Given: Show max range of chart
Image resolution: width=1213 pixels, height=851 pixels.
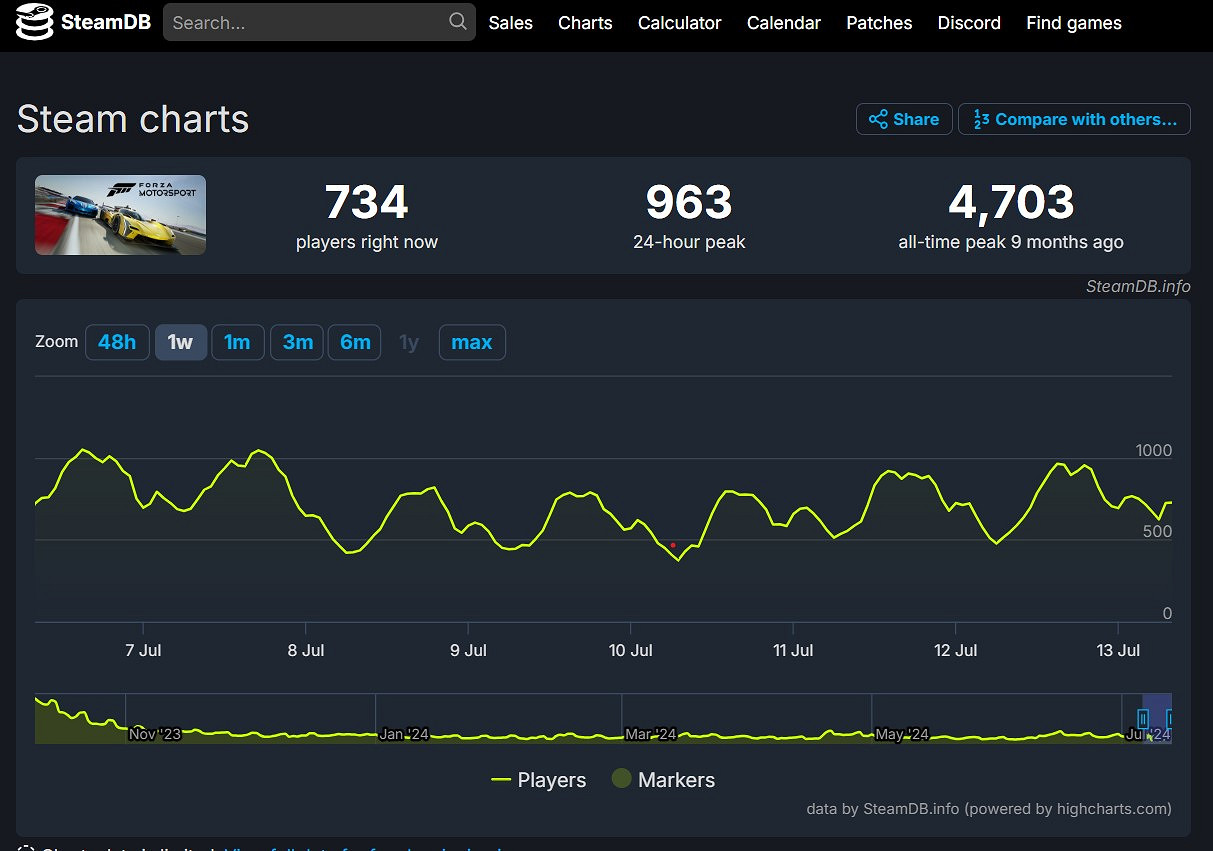Looking at the screenshot, I should [x=471, y=342].
